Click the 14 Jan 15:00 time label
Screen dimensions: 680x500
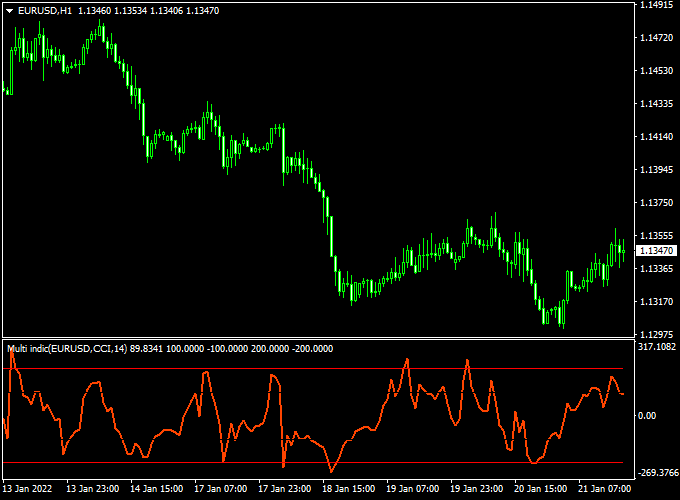click(x=157, y=489)
